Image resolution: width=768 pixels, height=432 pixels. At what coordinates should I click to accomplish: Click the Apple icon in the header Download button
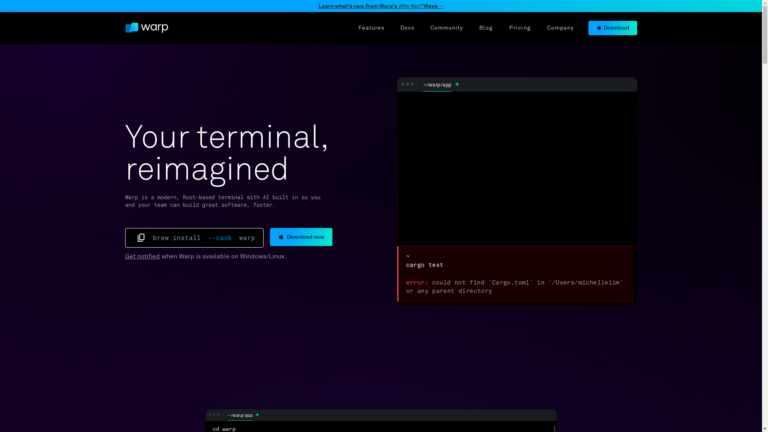point(599,28)
